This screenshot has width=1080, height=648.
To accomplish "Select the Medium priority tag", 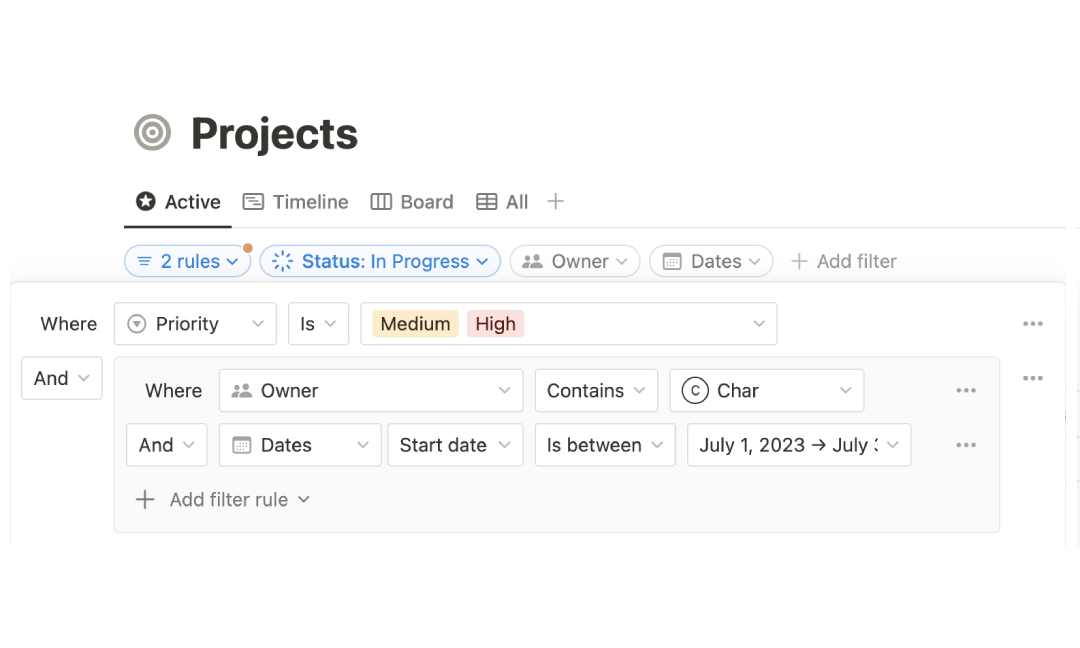I will [x=415, y=323].
